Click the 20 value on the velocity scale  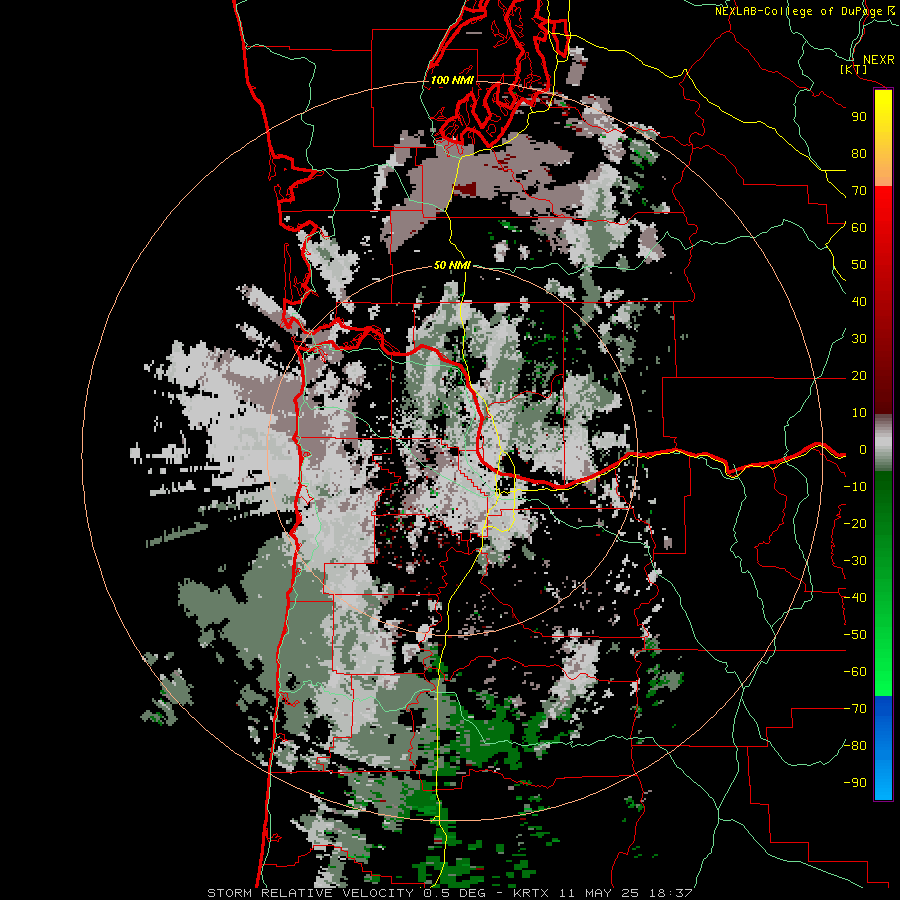pos(859,376)
